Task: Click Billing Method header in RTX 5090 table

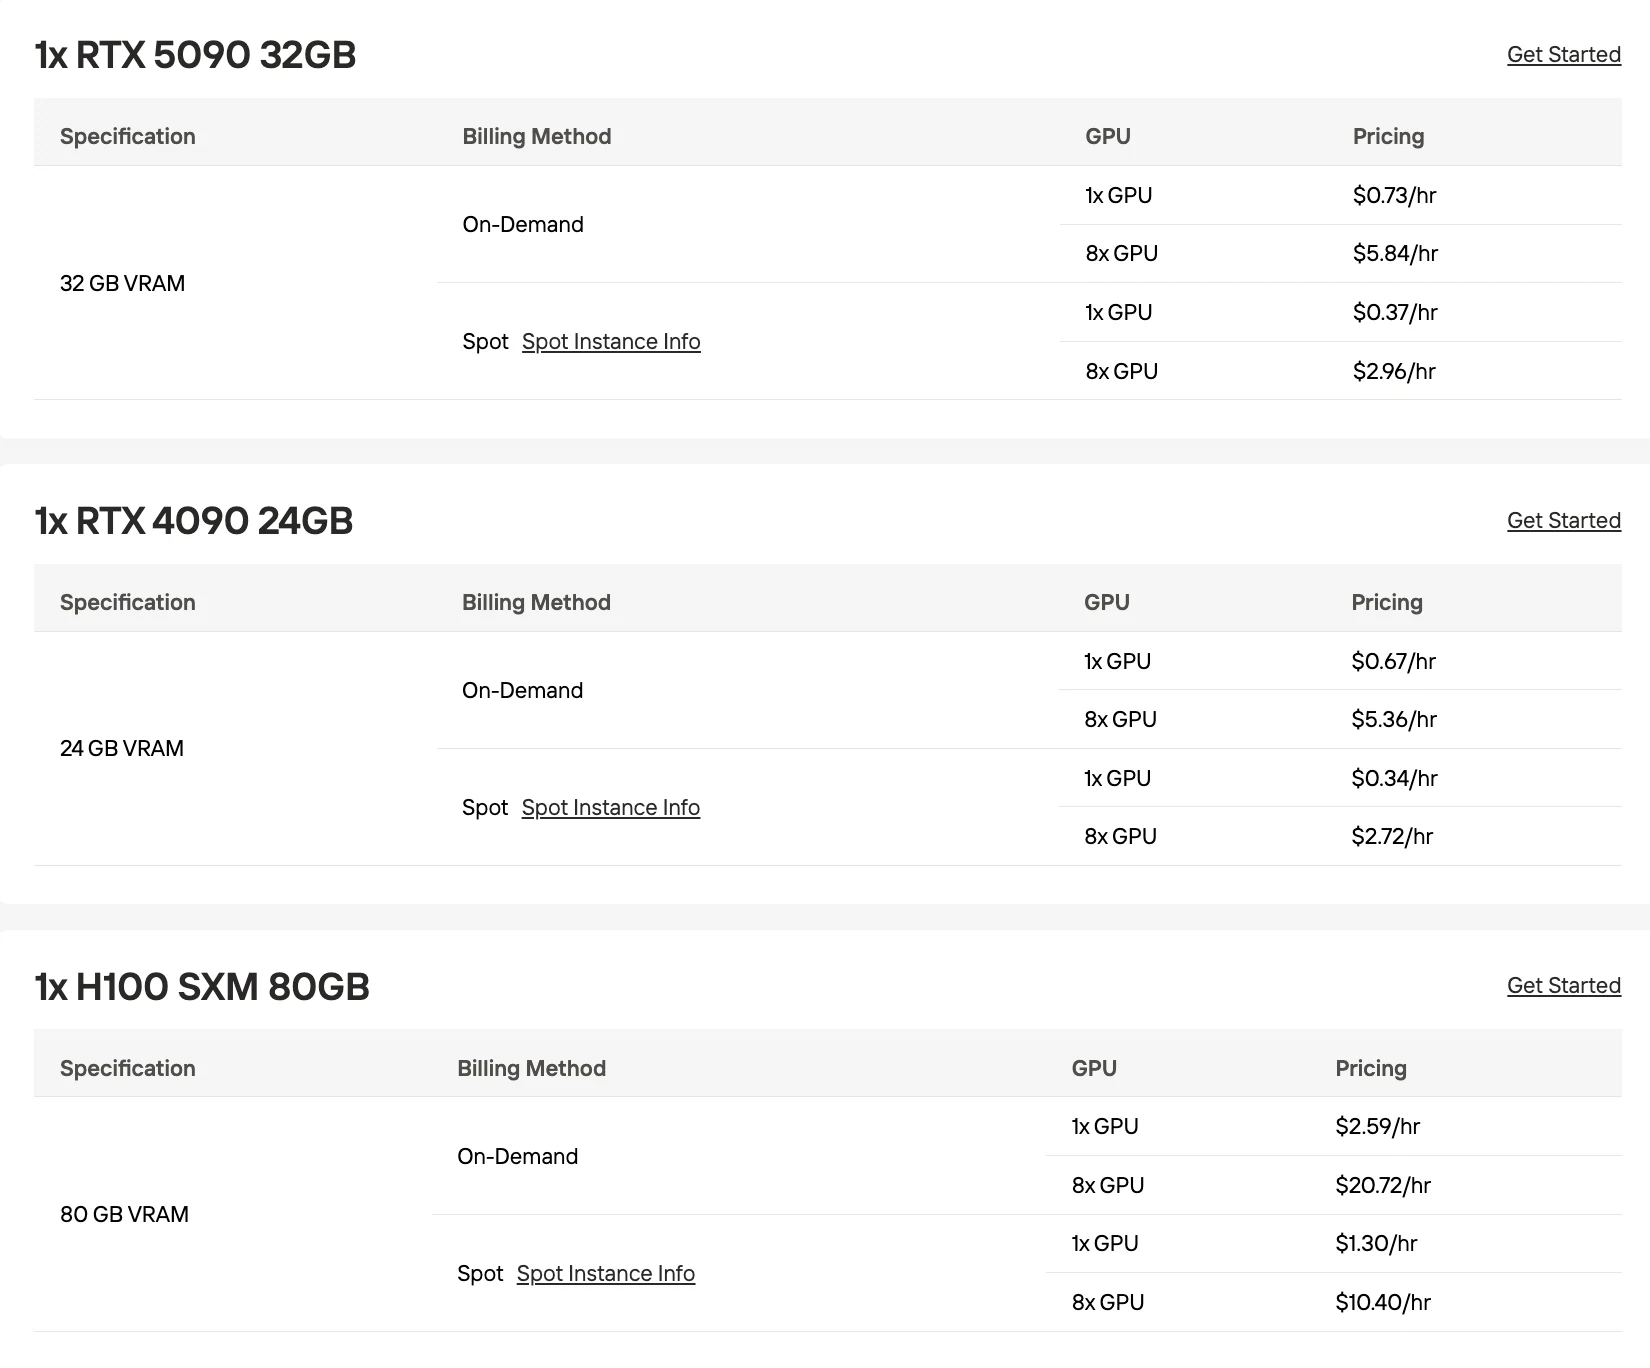Action: pos(537,137)
